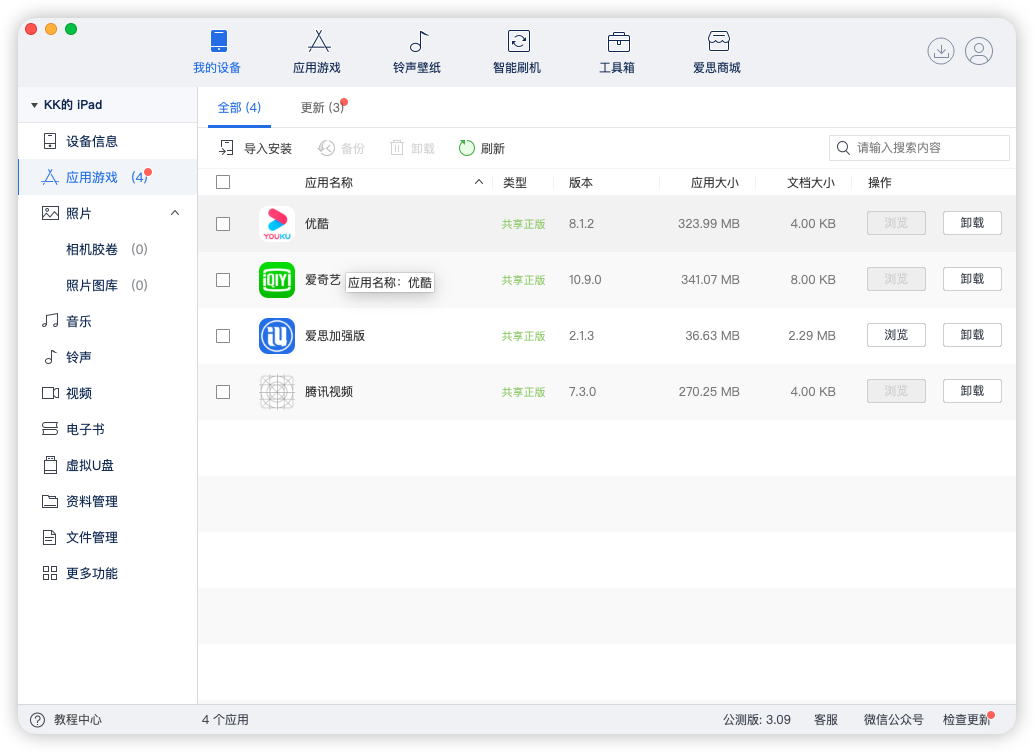Open the download manager icon top right
The height and width of the screenshot is (752, 1034).
click(x=941, y=50)
